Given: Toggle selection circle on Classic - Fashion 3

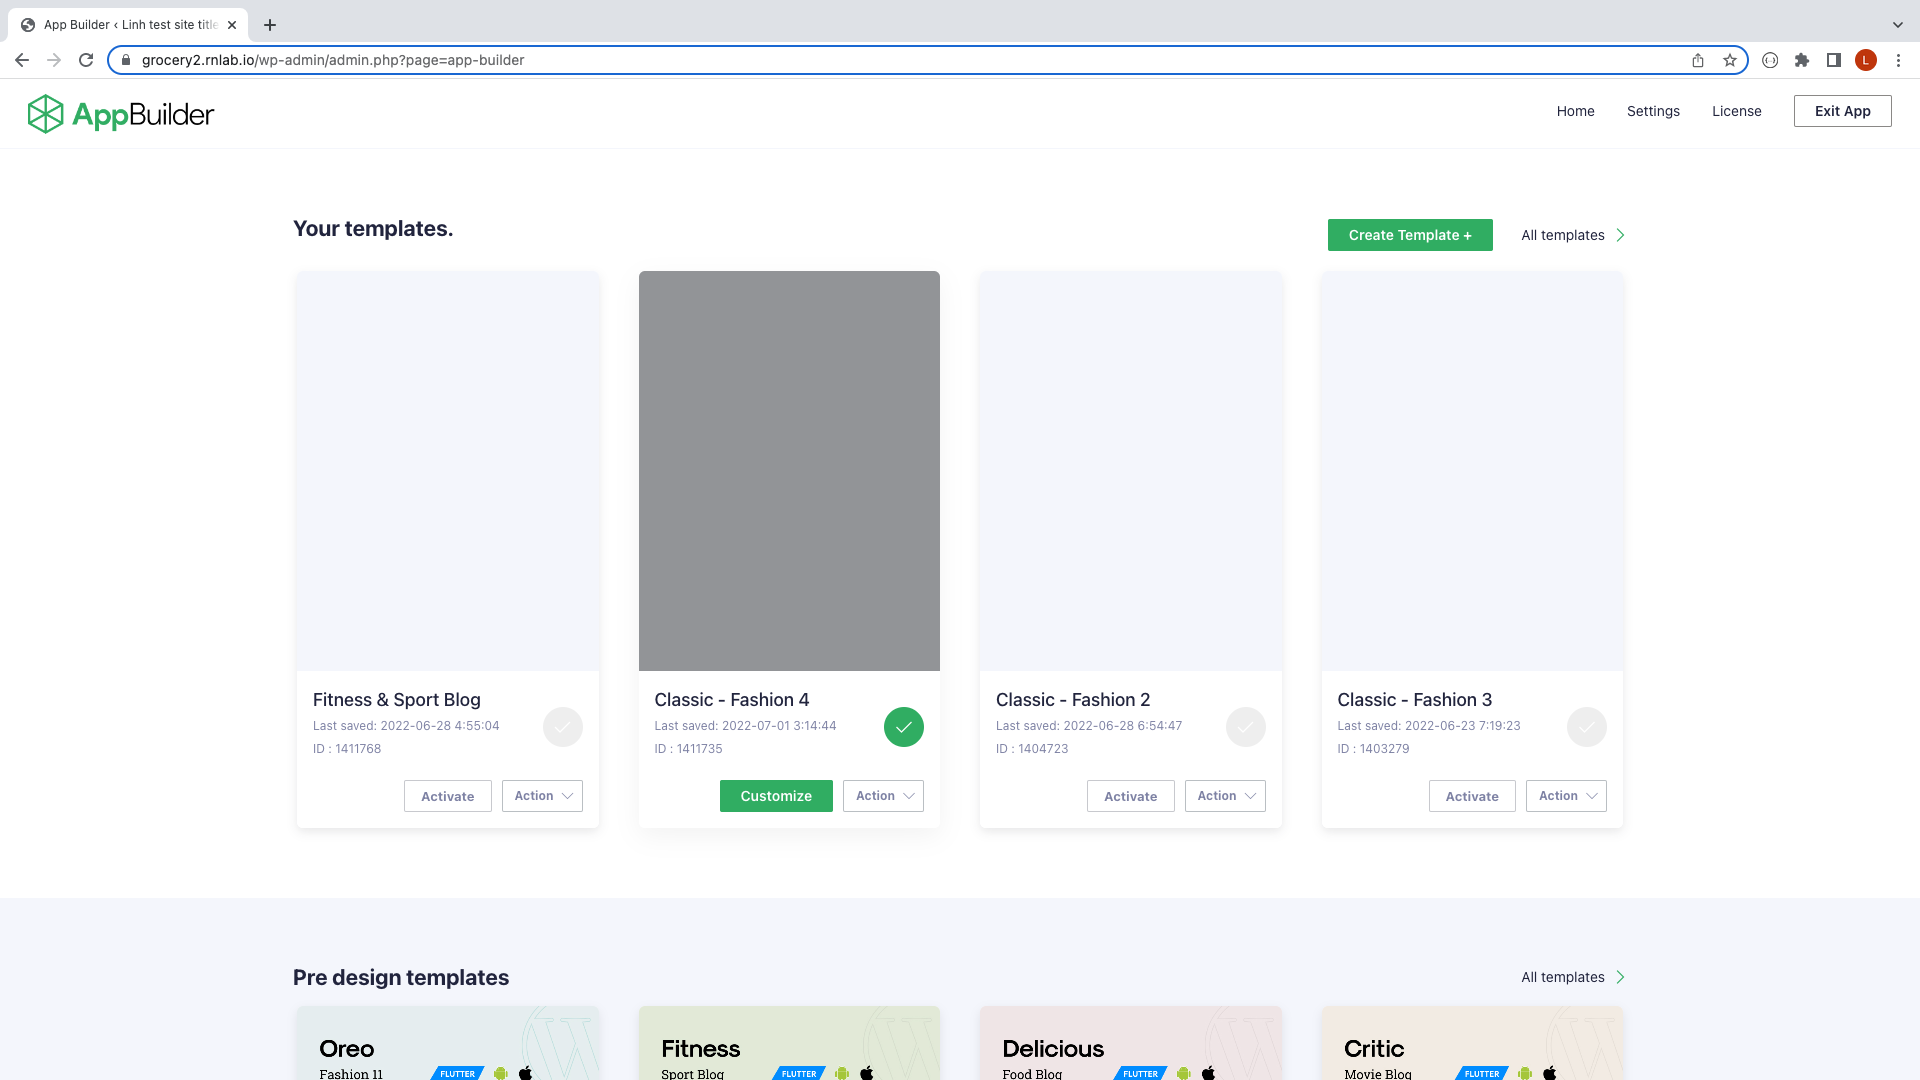Looking at the screenshot, I should (1586, 727).
